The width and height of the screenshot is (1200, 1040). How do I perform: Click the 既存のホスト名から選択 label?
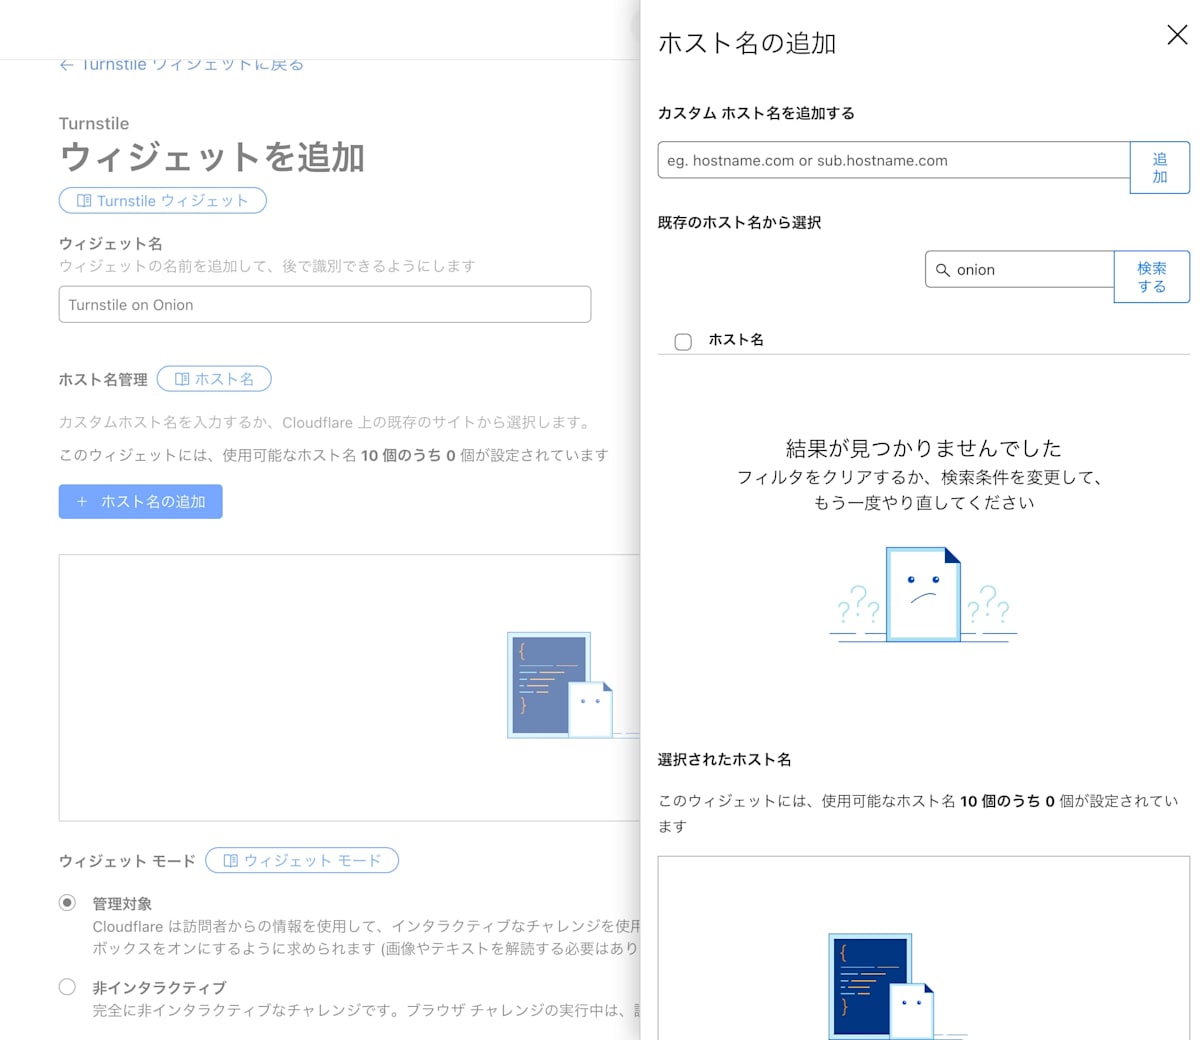point(740,222)
